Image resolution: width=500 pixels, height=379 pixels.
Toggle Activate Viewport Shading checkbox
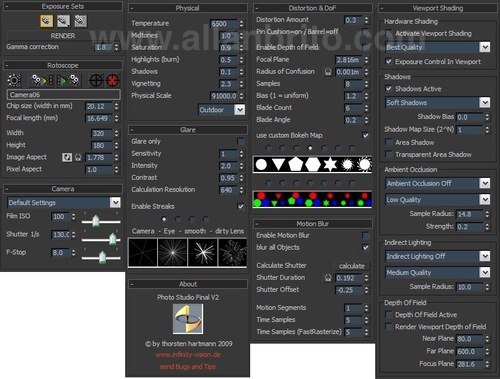[x=388, y=33]
